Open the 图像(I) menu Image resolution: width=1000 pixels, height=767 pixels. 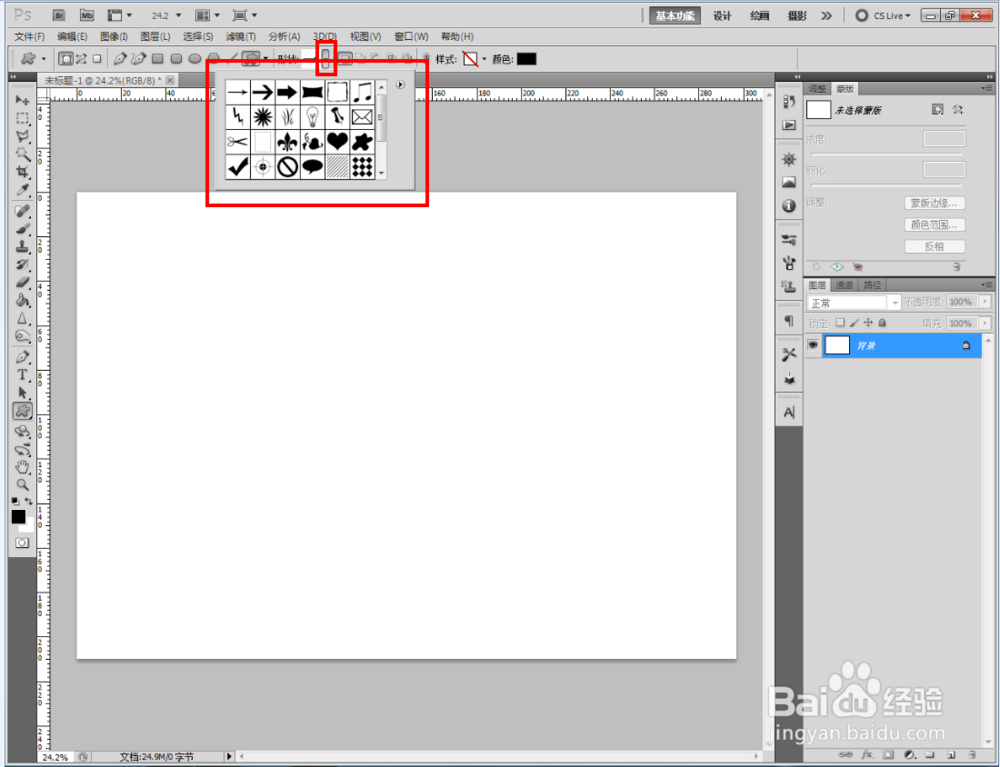114,36
